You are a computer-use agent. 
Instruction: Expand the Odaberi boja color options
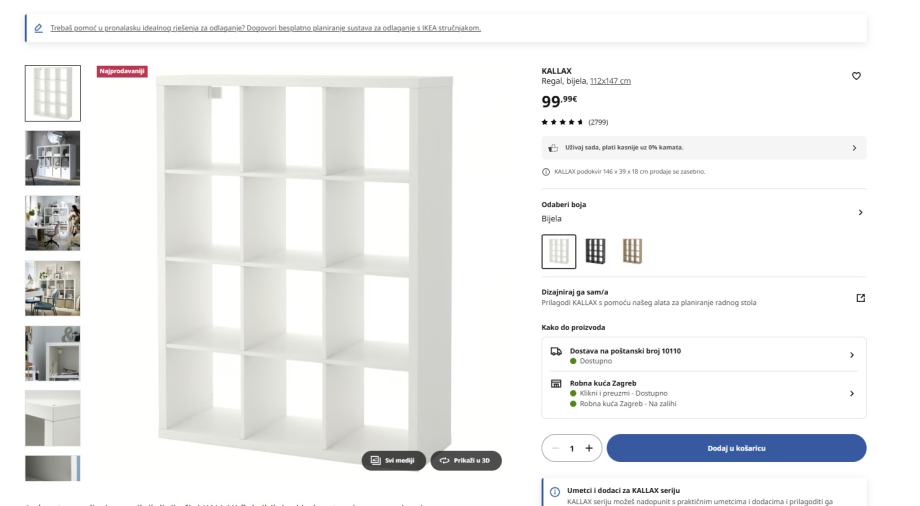[x=859, y=213]
